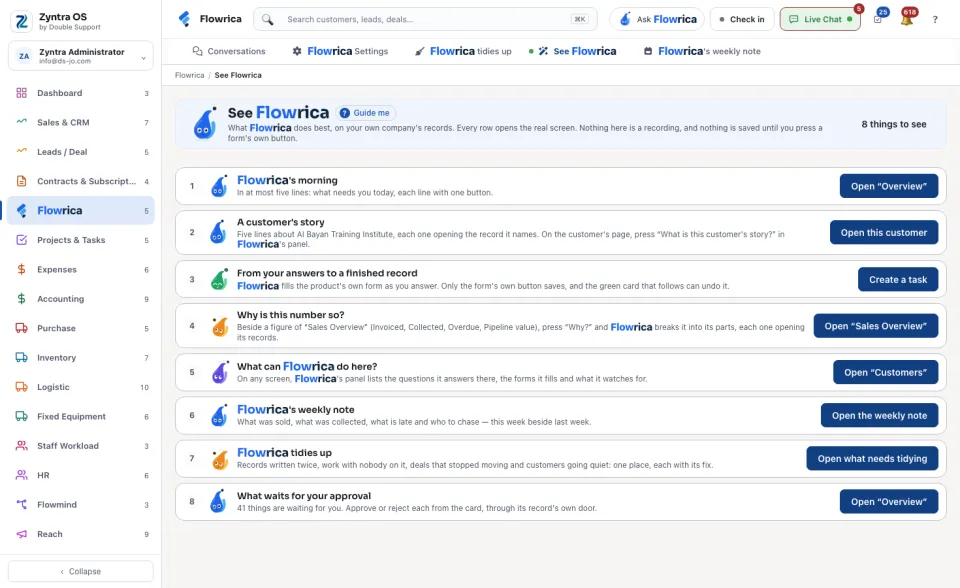Click the Open this customer button

coord(883,233)
